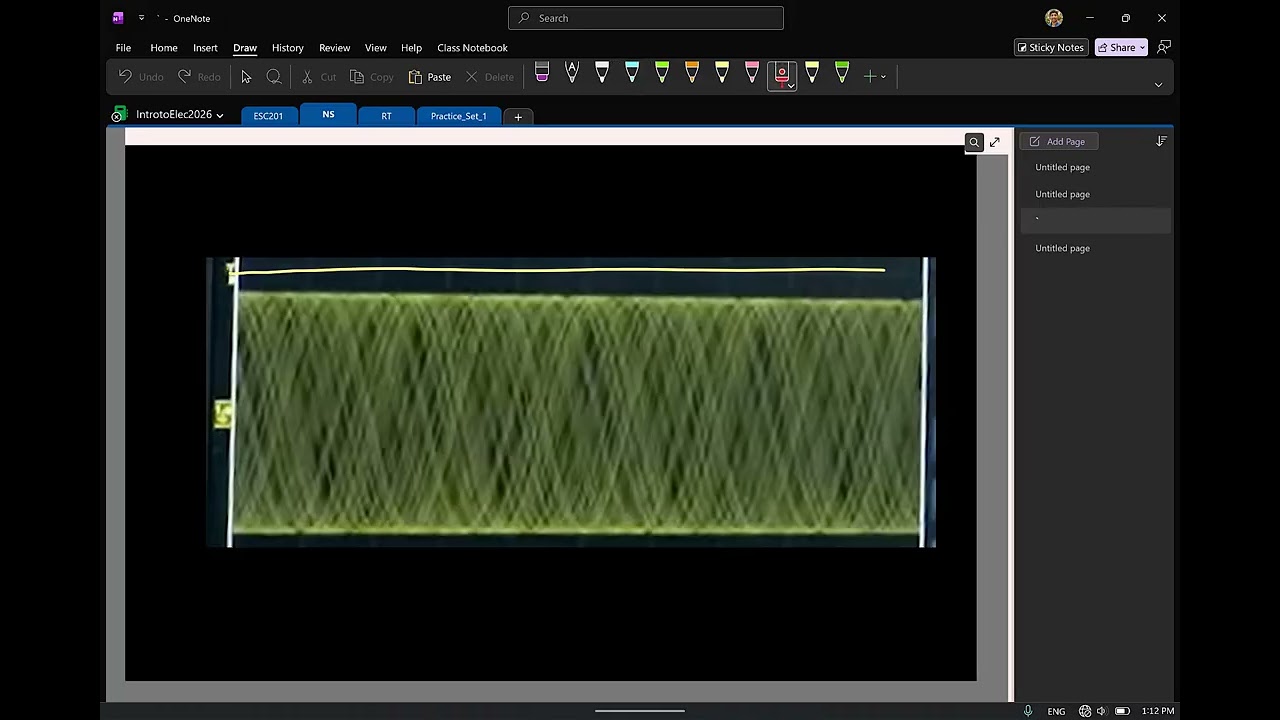
Task: Click the notebook sync status icon
Action: coord(118,115)
